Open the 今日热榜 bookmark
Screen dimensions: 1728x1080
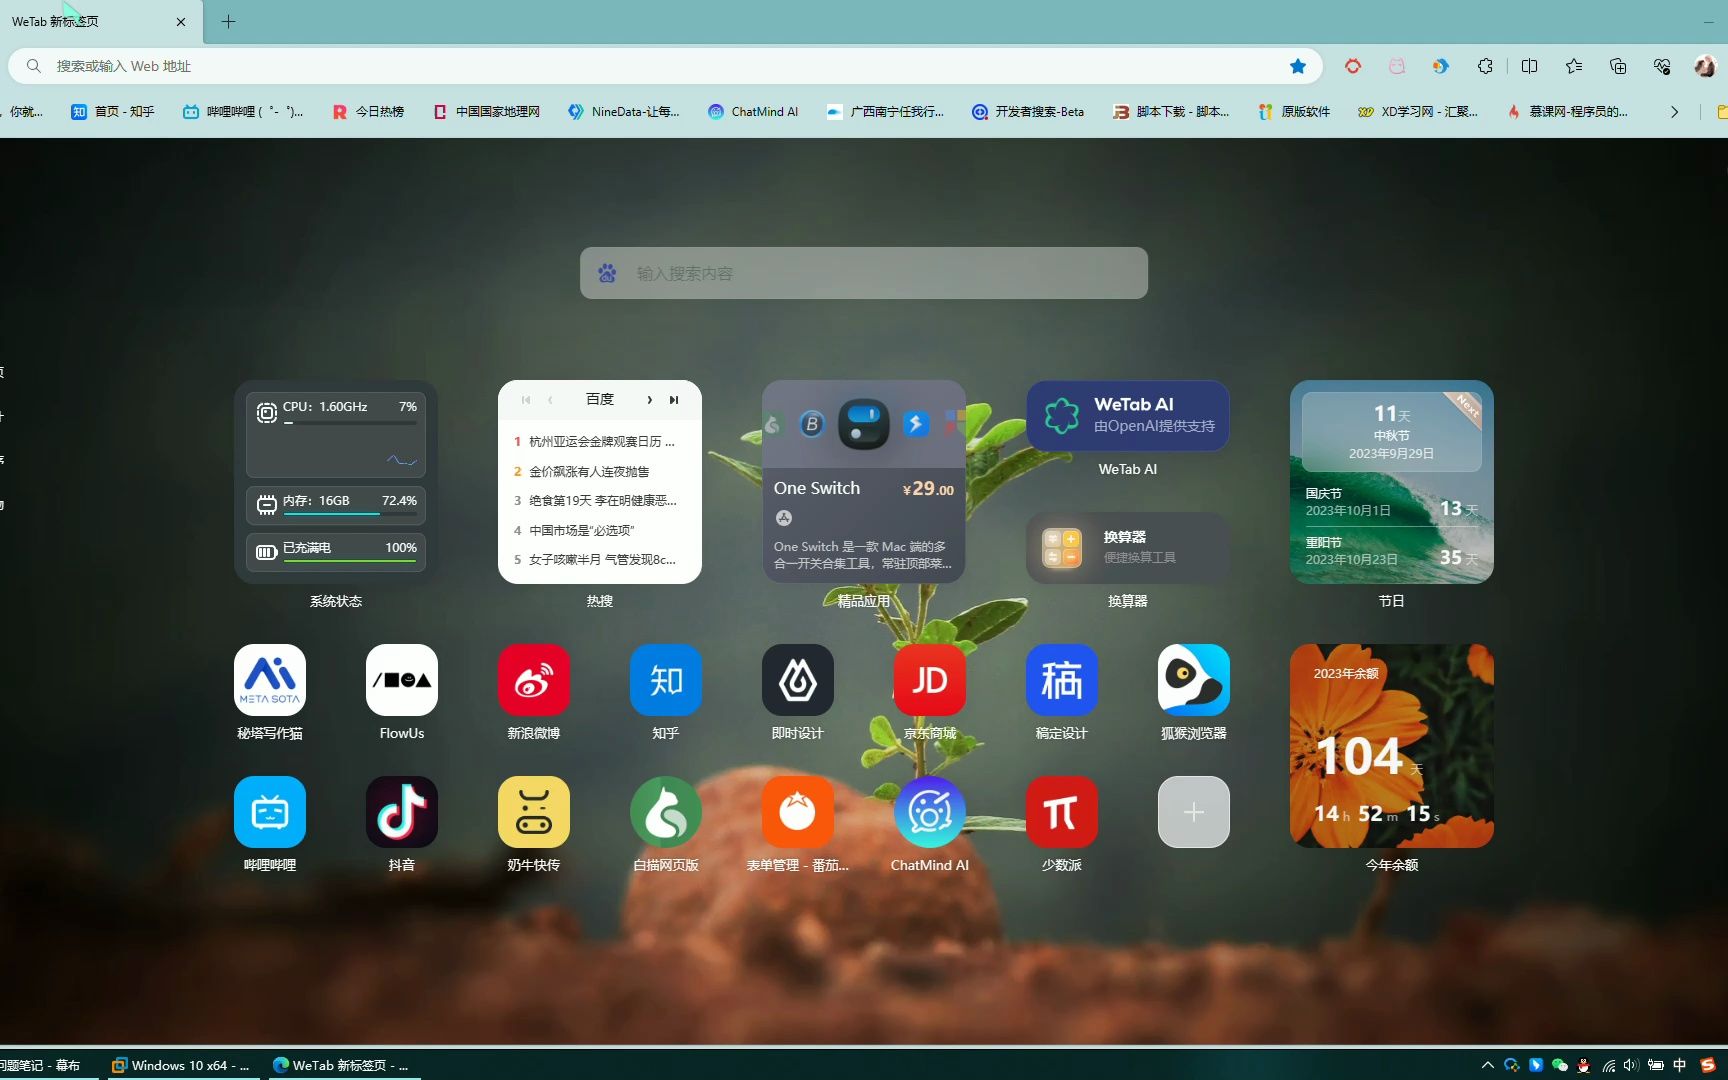[368, 112]
